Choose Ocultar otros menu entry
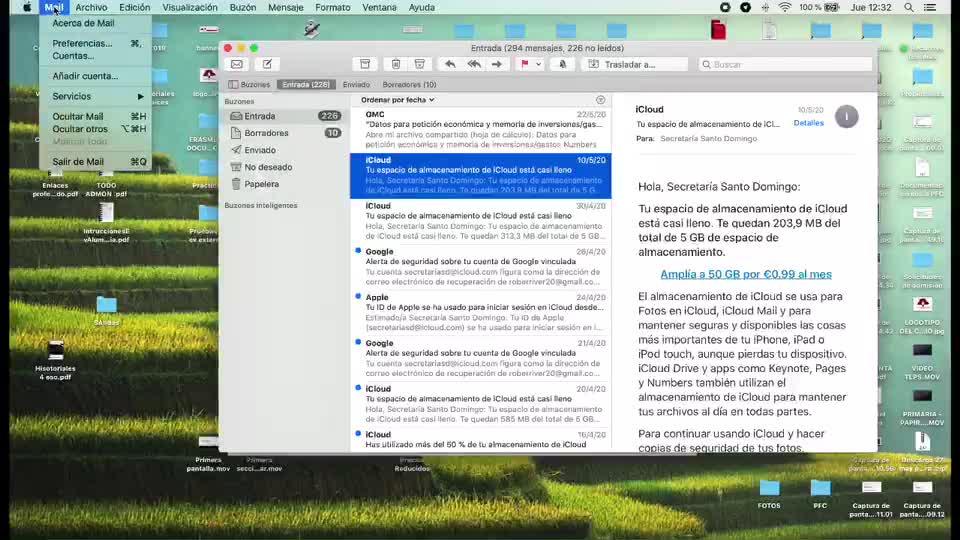This screenshot has width=960, height=540. [x=96, y=129]
